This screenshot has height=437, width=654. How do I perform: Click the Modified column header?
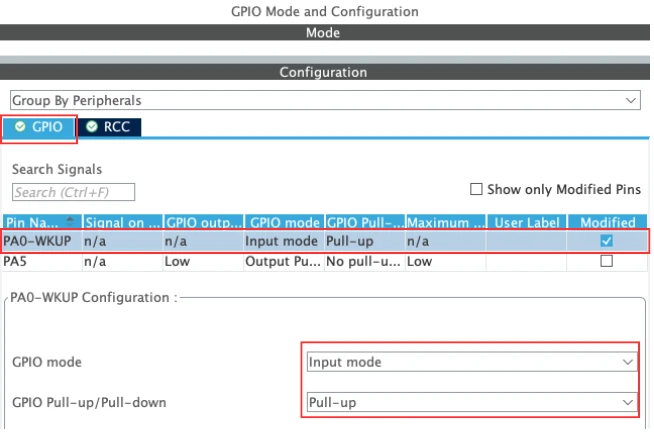[x=607, y=222]
